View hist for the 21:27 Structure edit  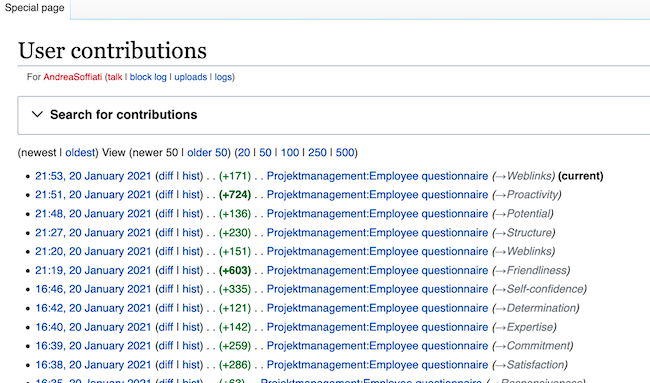point(191,233)
